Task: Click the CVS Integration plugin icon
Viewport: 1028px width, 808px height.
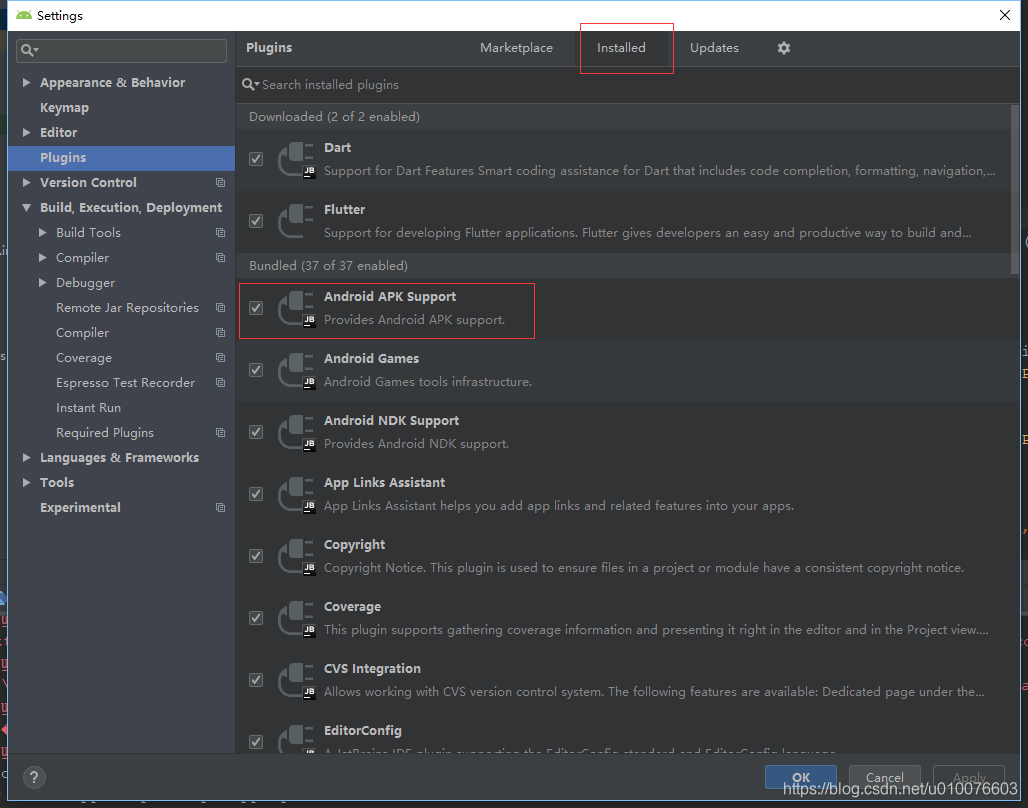Action: (297, 680)
